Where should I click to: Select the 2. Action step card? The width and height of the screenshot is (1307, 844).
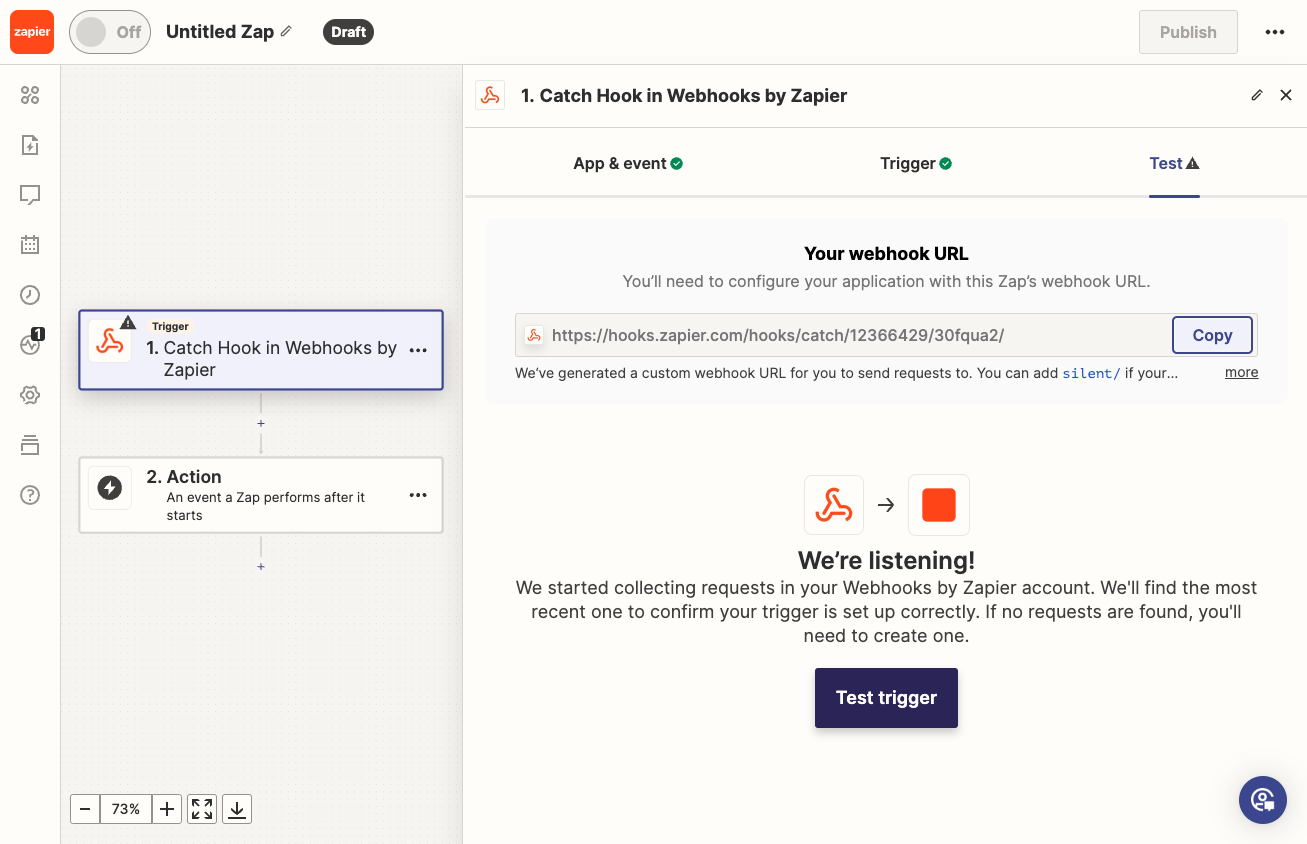click(261, 495)
